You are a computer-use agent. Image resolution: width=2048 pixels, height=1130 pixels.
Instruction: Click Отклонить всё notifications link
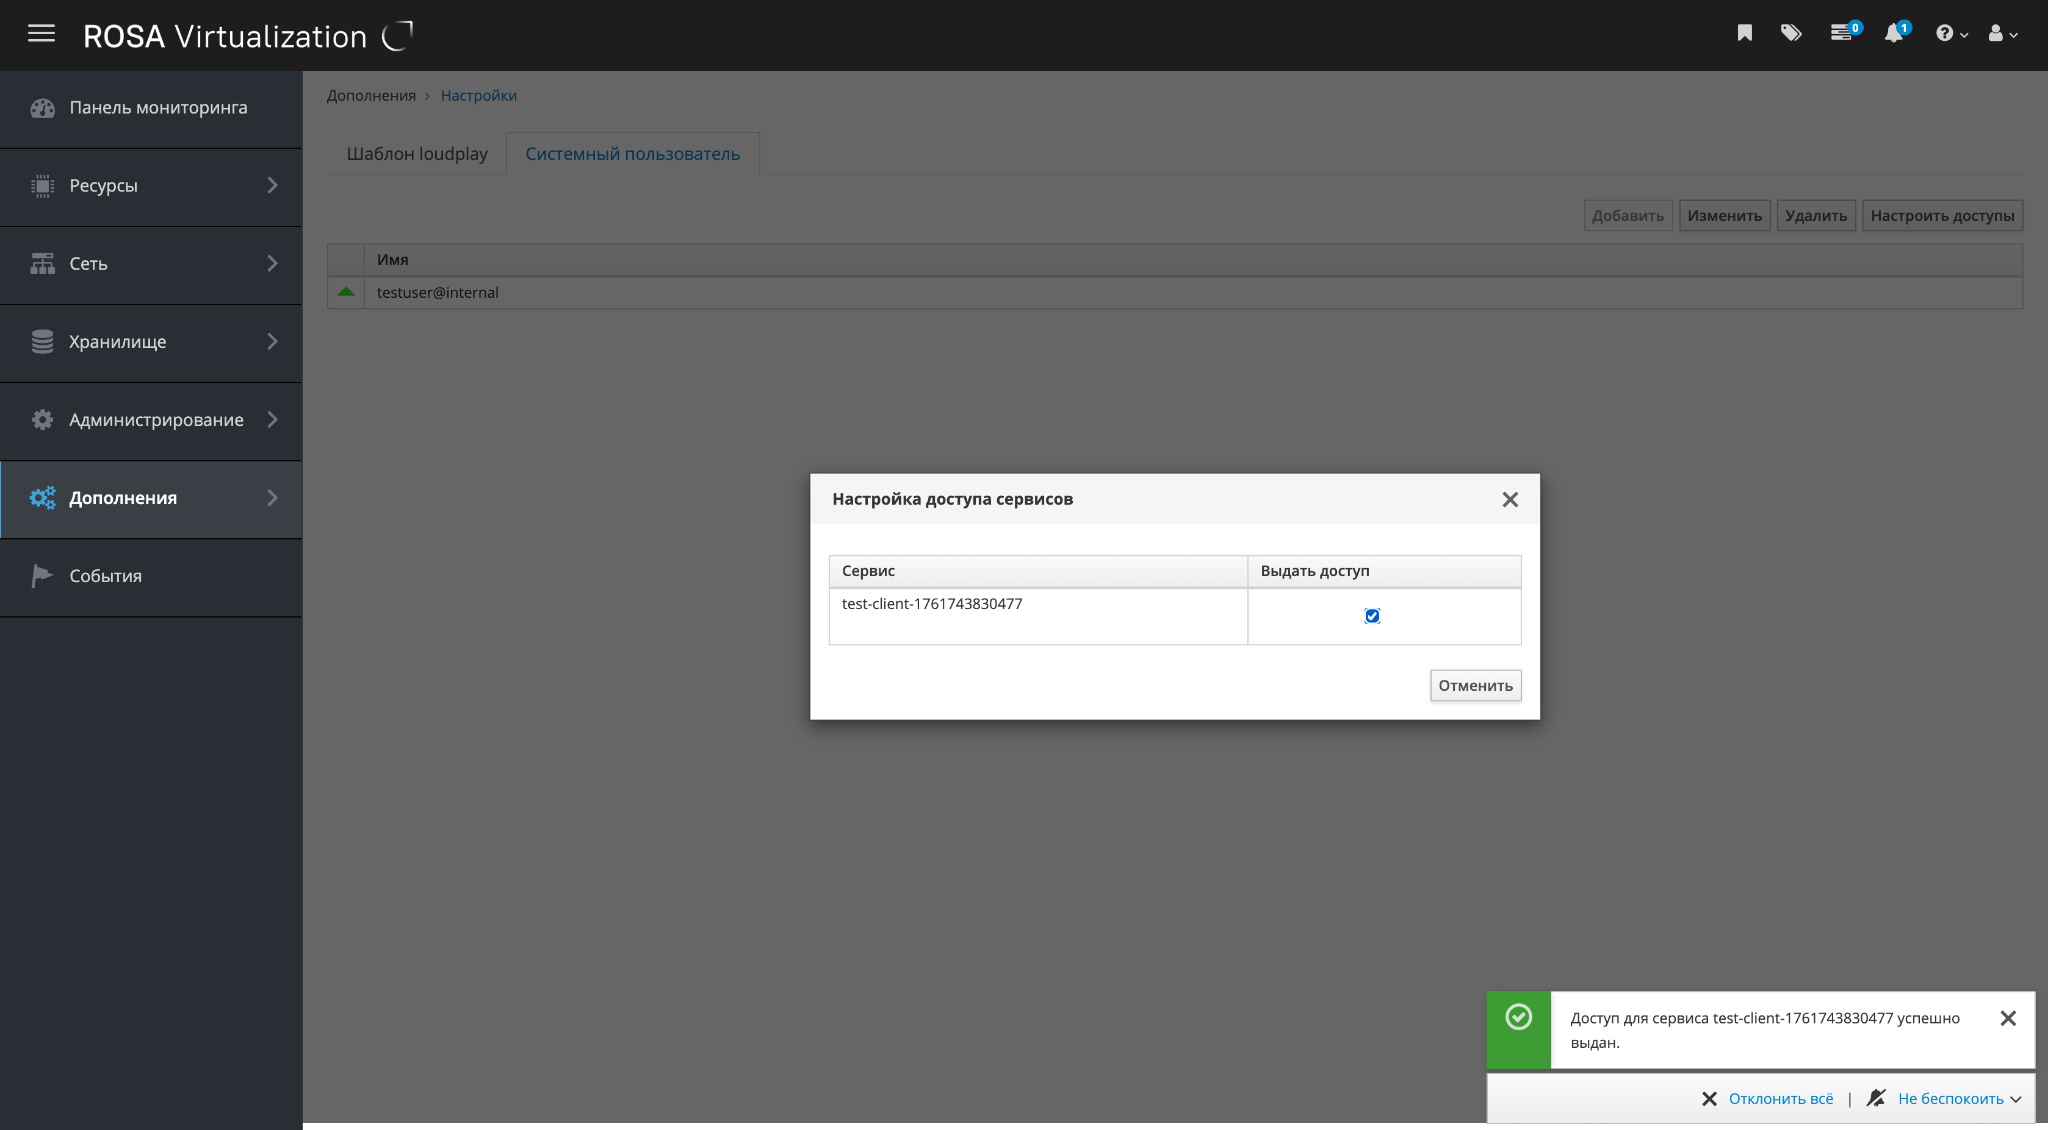coord(1780,1099)
